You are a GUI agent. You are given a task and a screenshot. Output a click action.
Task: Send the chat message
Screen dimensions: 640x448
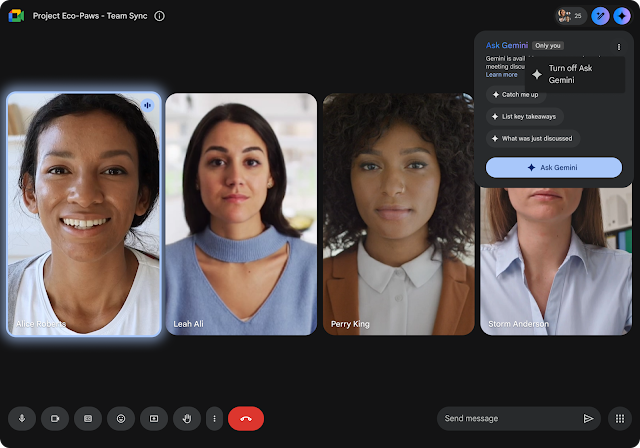588,418
